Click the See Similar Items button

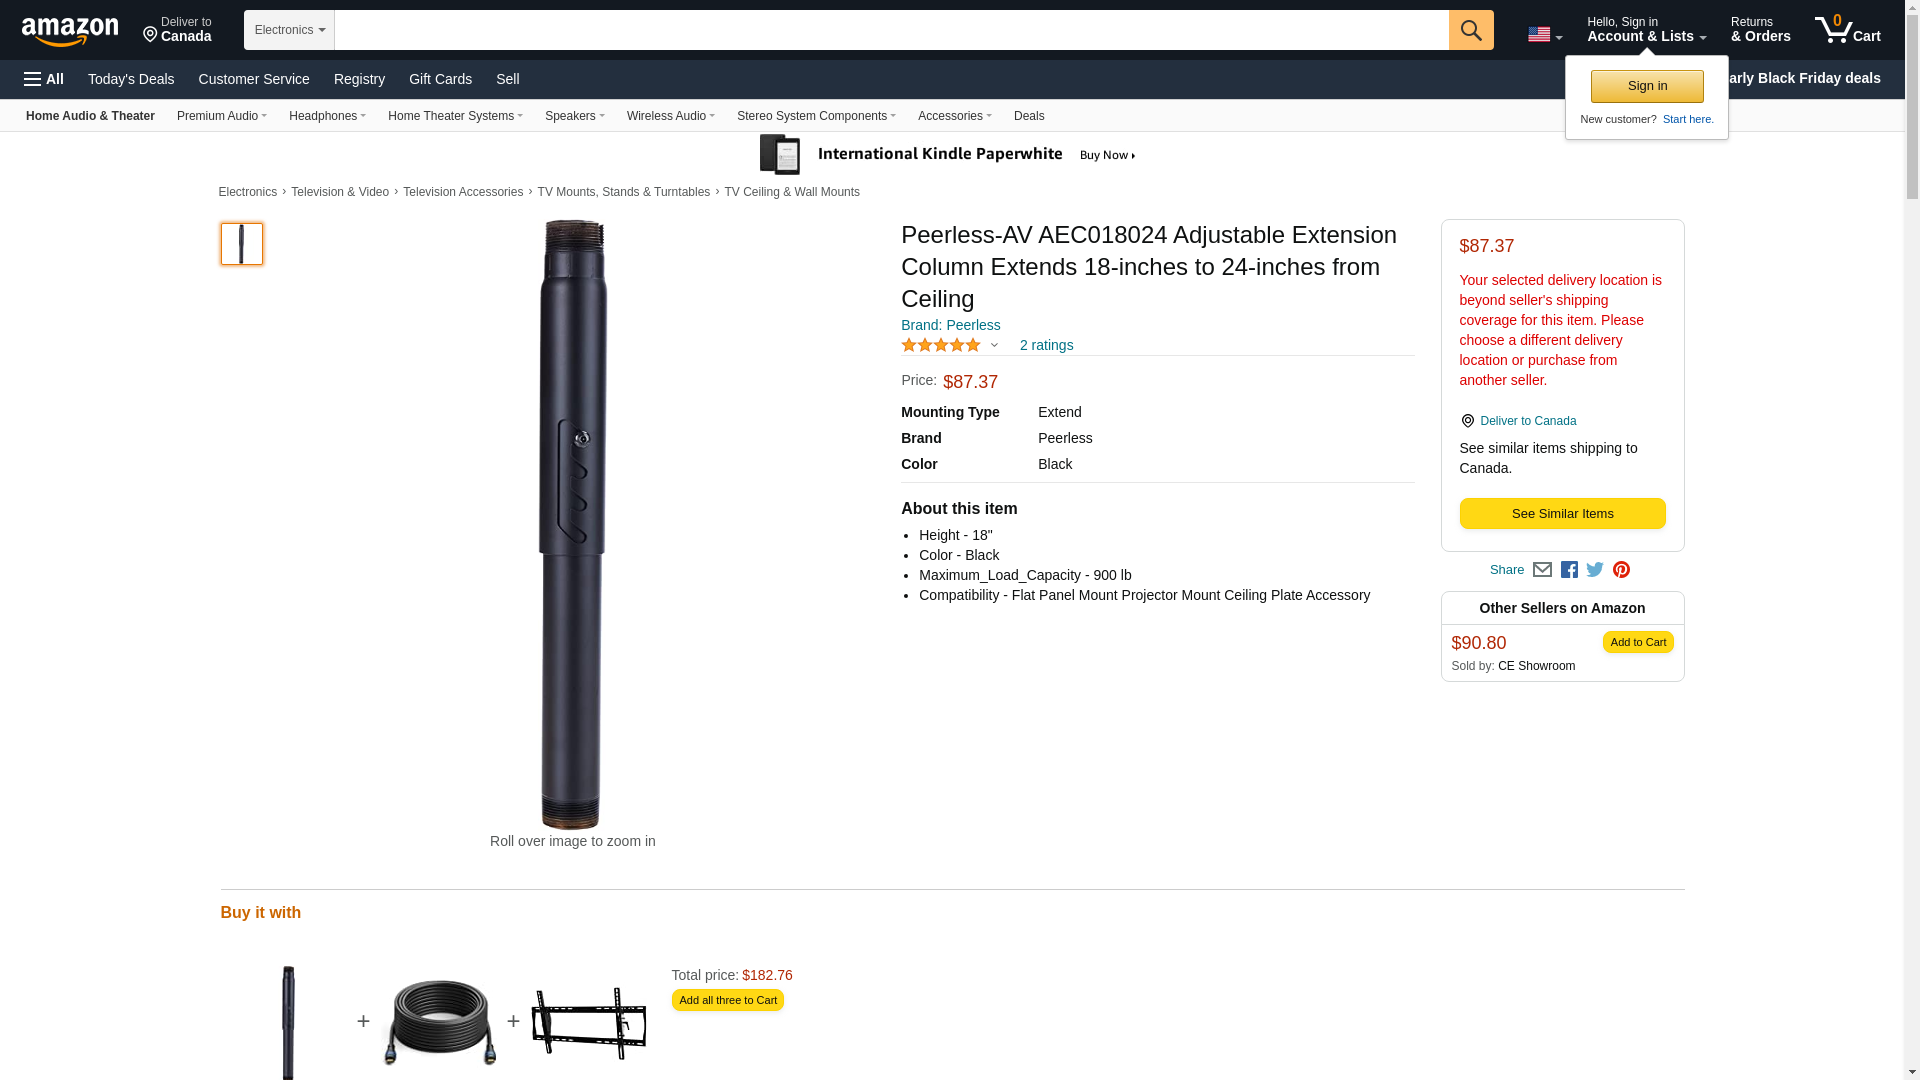coord(1562,514)
